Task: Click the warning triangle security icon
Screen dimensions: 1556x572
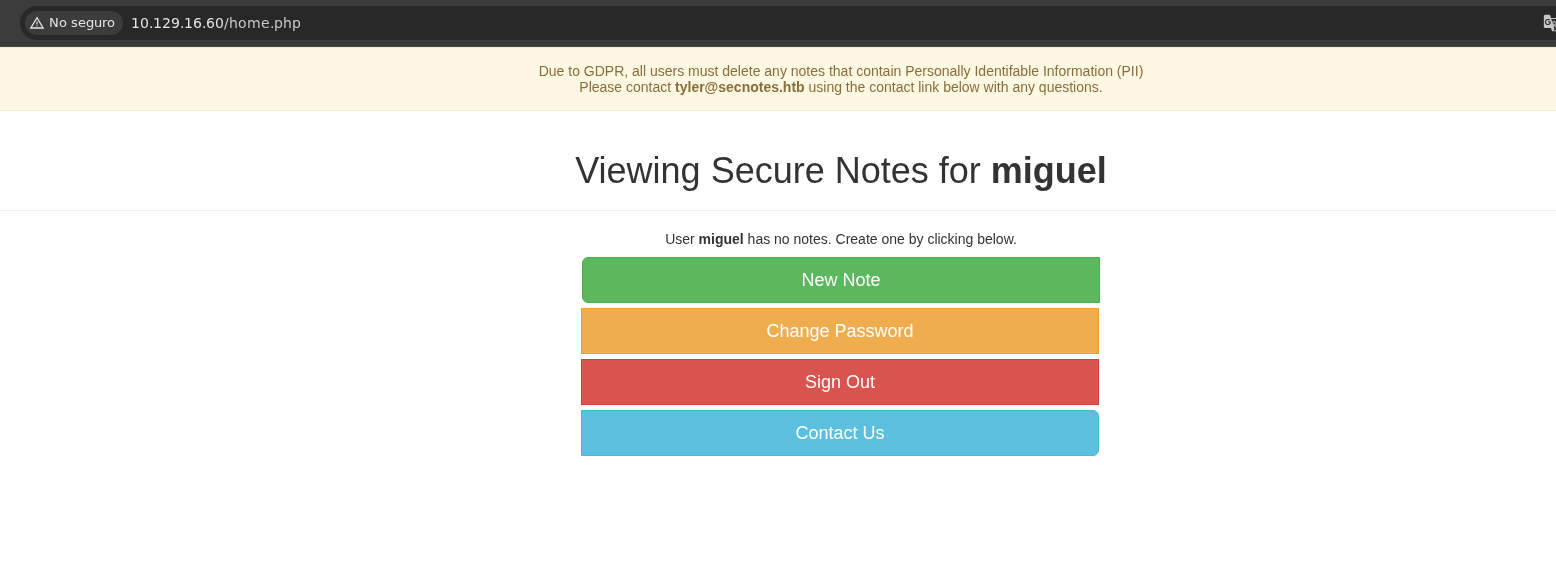Action: (37, 23)
